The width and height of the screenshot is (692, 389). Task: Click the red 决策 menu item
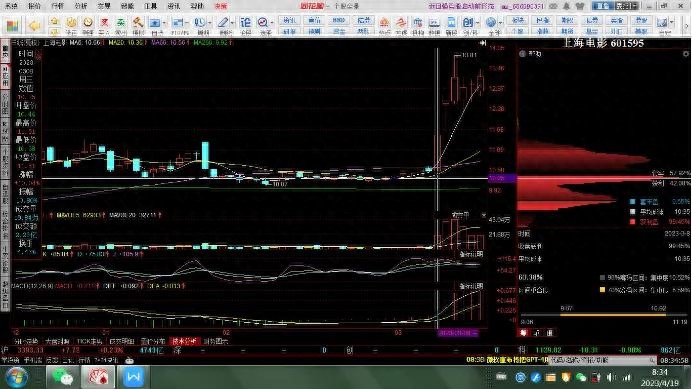coord(221,6)
